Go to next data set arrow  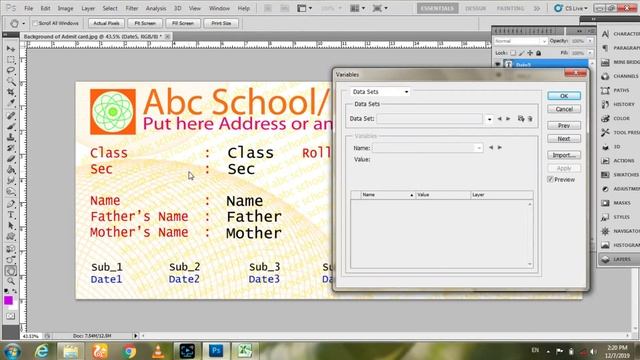coord(508,119)
